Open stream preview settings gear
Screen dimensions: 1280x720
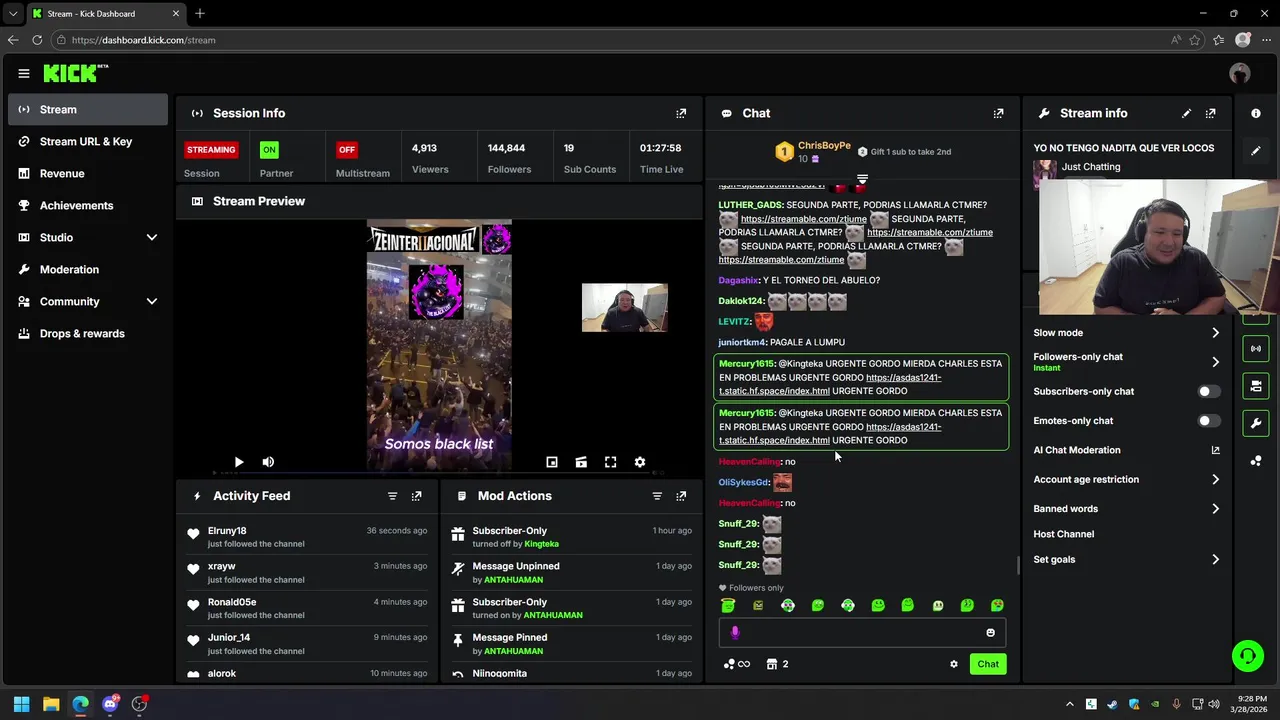(x=640, y=462)
